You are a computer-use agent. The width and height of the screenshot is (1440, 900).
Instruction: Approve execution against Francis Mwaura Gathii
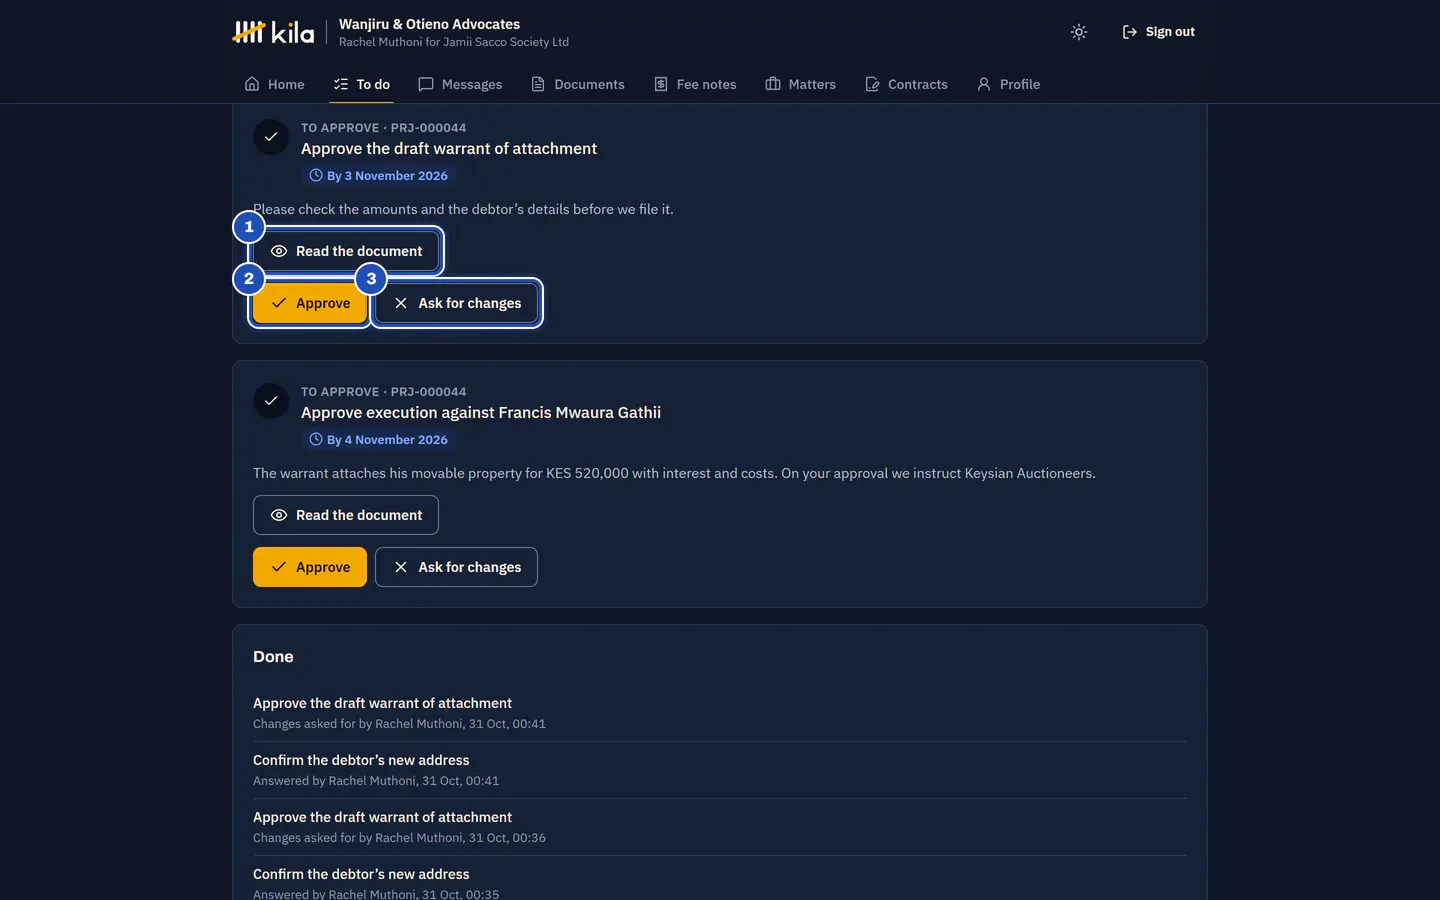pyautogui.click(x=310, y=567)
